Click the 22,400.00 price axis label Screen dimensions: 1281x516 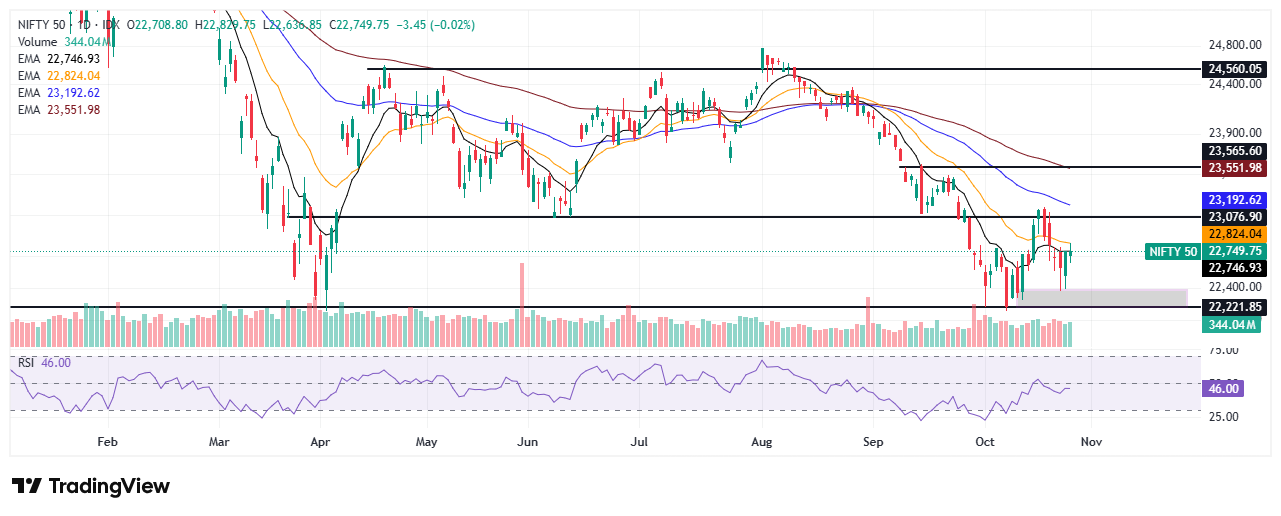click(x=1236, y=287)
